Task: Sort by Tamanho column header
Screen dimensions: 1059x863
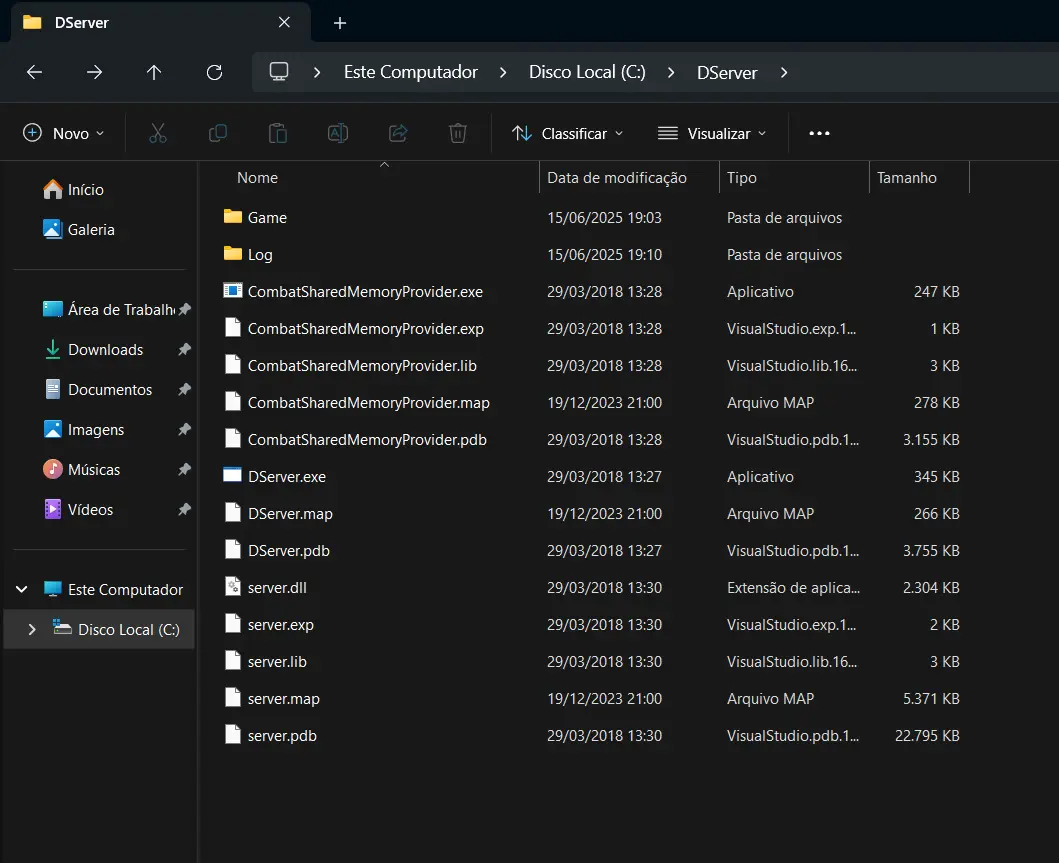Action: [906, 178]
